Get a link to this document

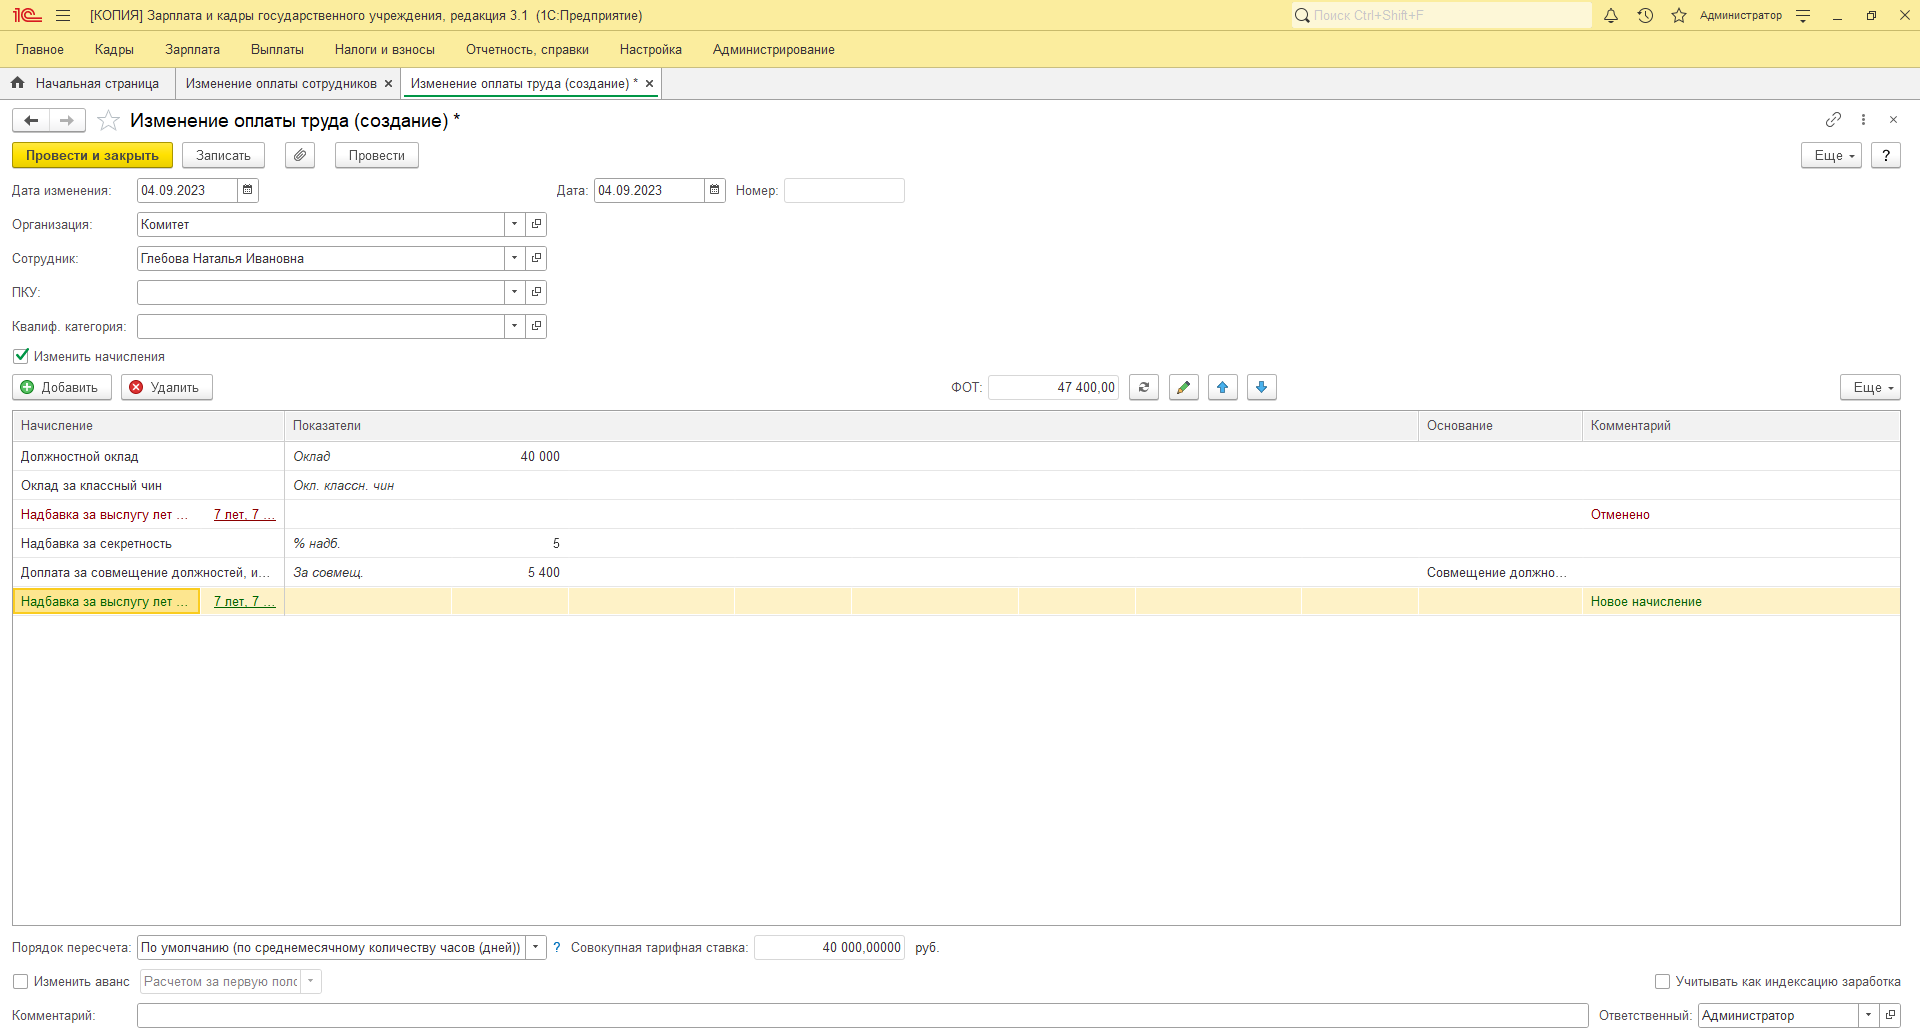1833,120
